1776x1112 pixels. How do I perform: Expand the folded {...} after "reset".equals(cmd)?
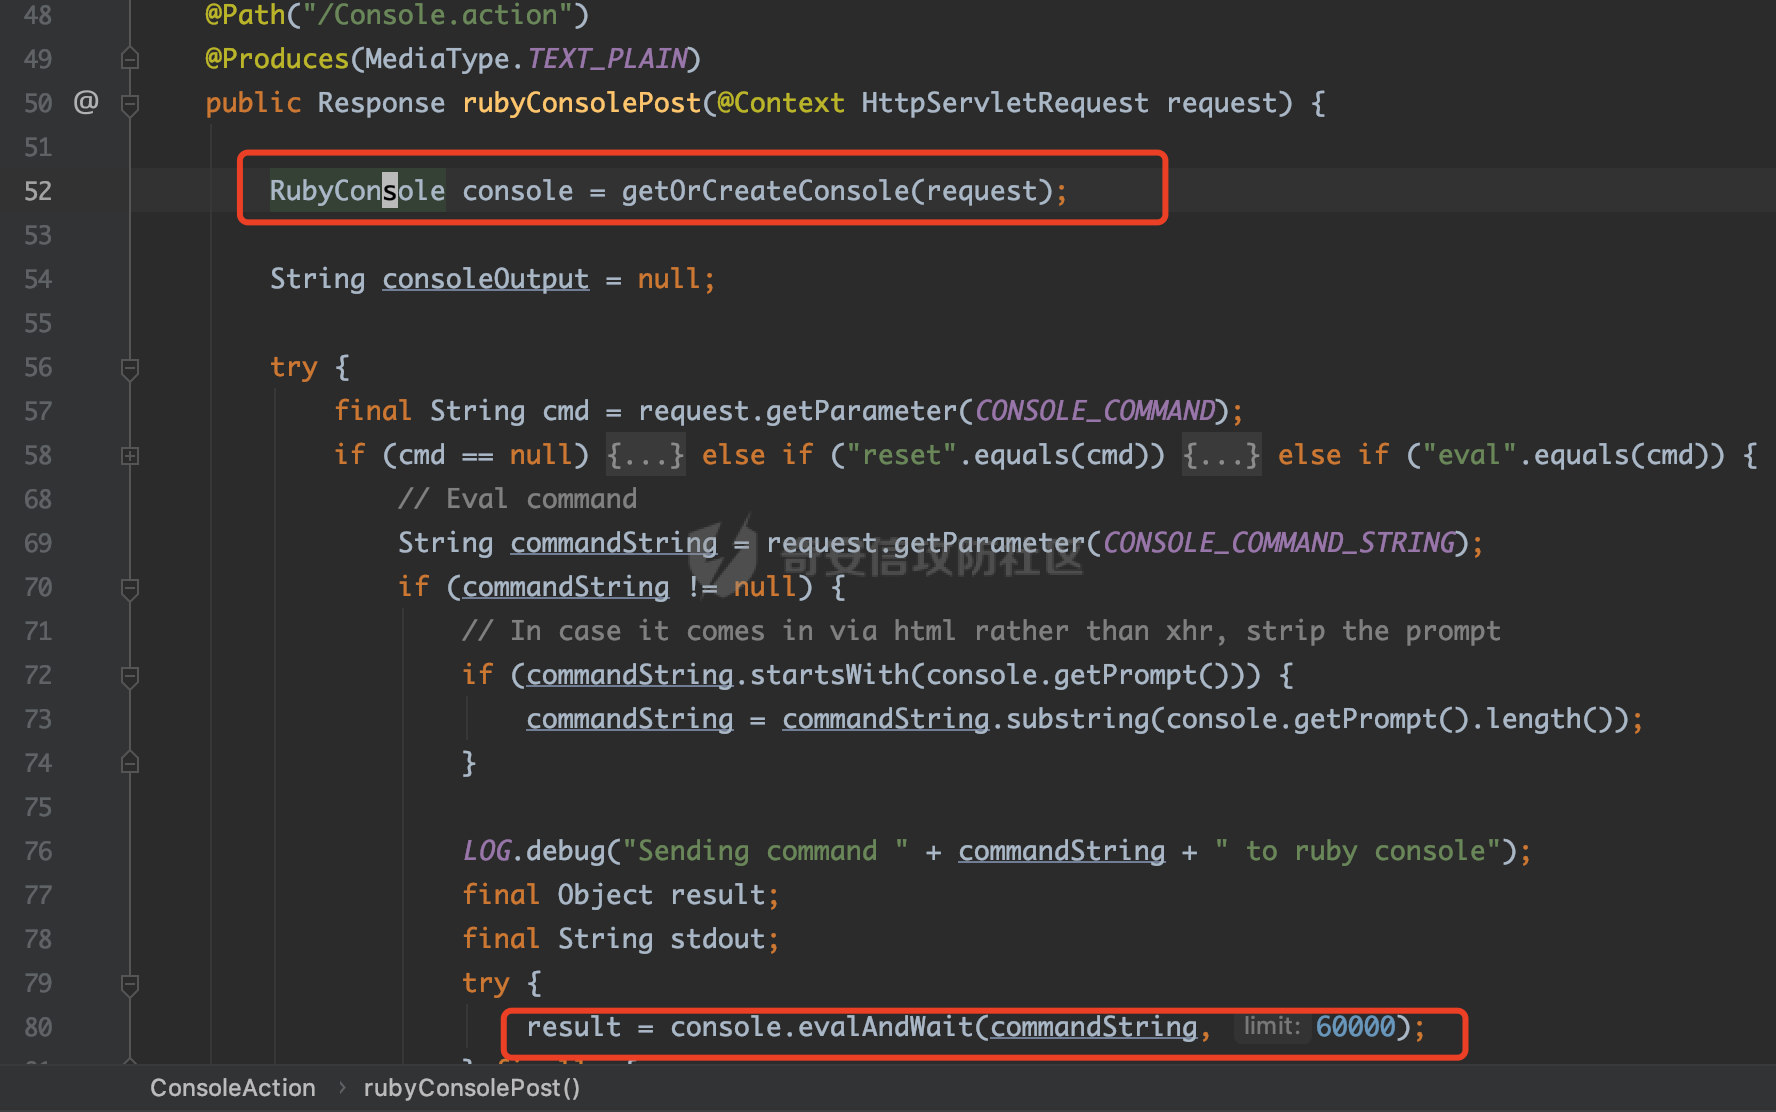tap(1220, 456)
